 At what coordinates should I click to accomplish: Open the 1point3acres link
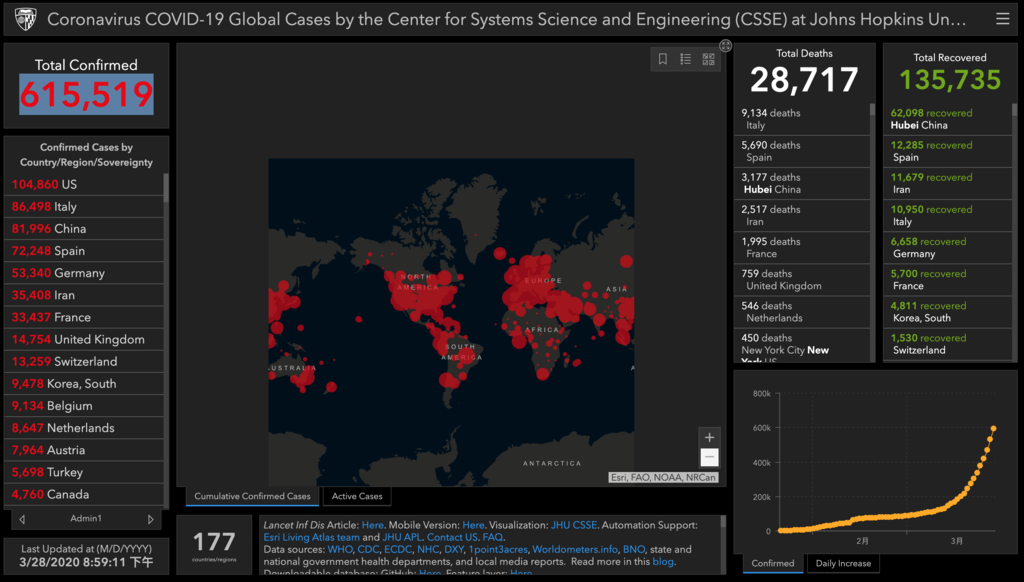498,549
